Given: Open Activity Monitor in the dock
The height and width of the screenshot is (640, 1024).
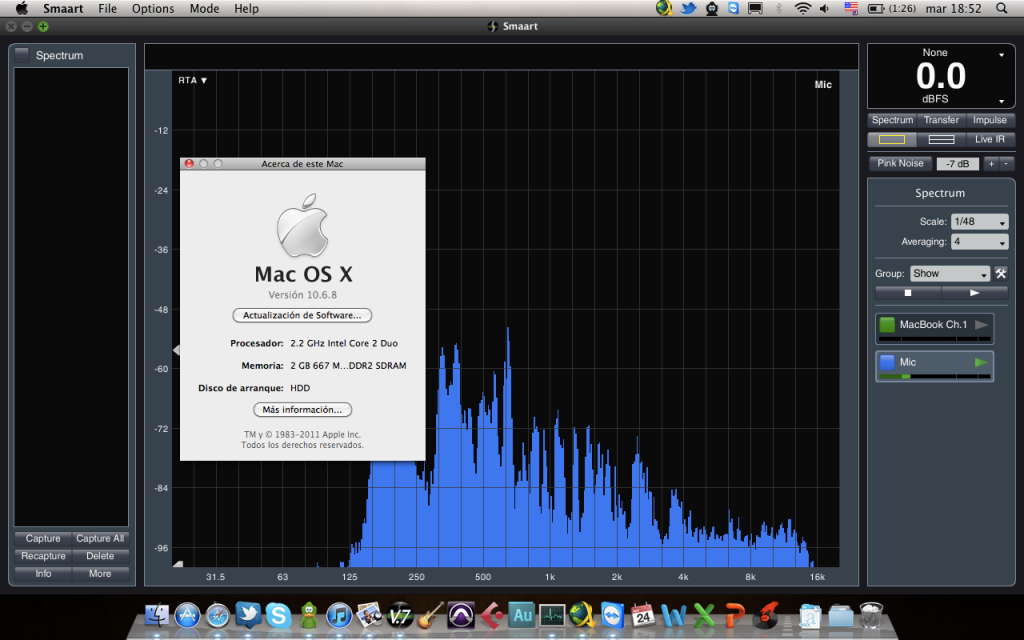Looking at the screenshot, I should coord(552,615).
